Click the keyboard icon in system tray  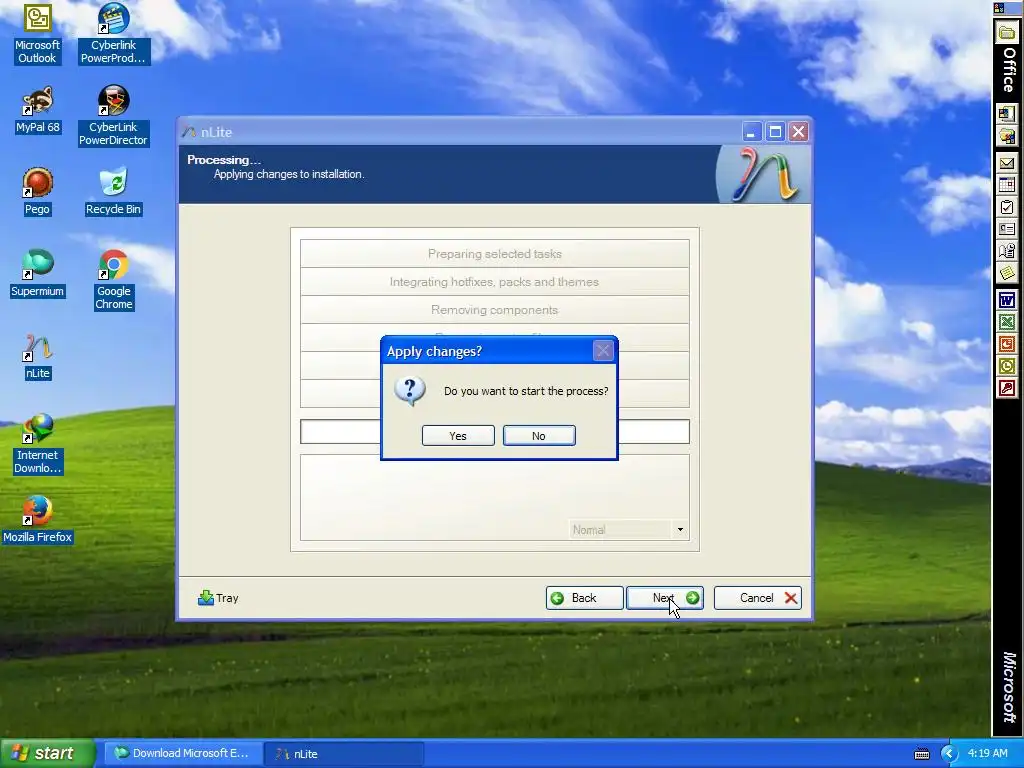tap(921, 754)
